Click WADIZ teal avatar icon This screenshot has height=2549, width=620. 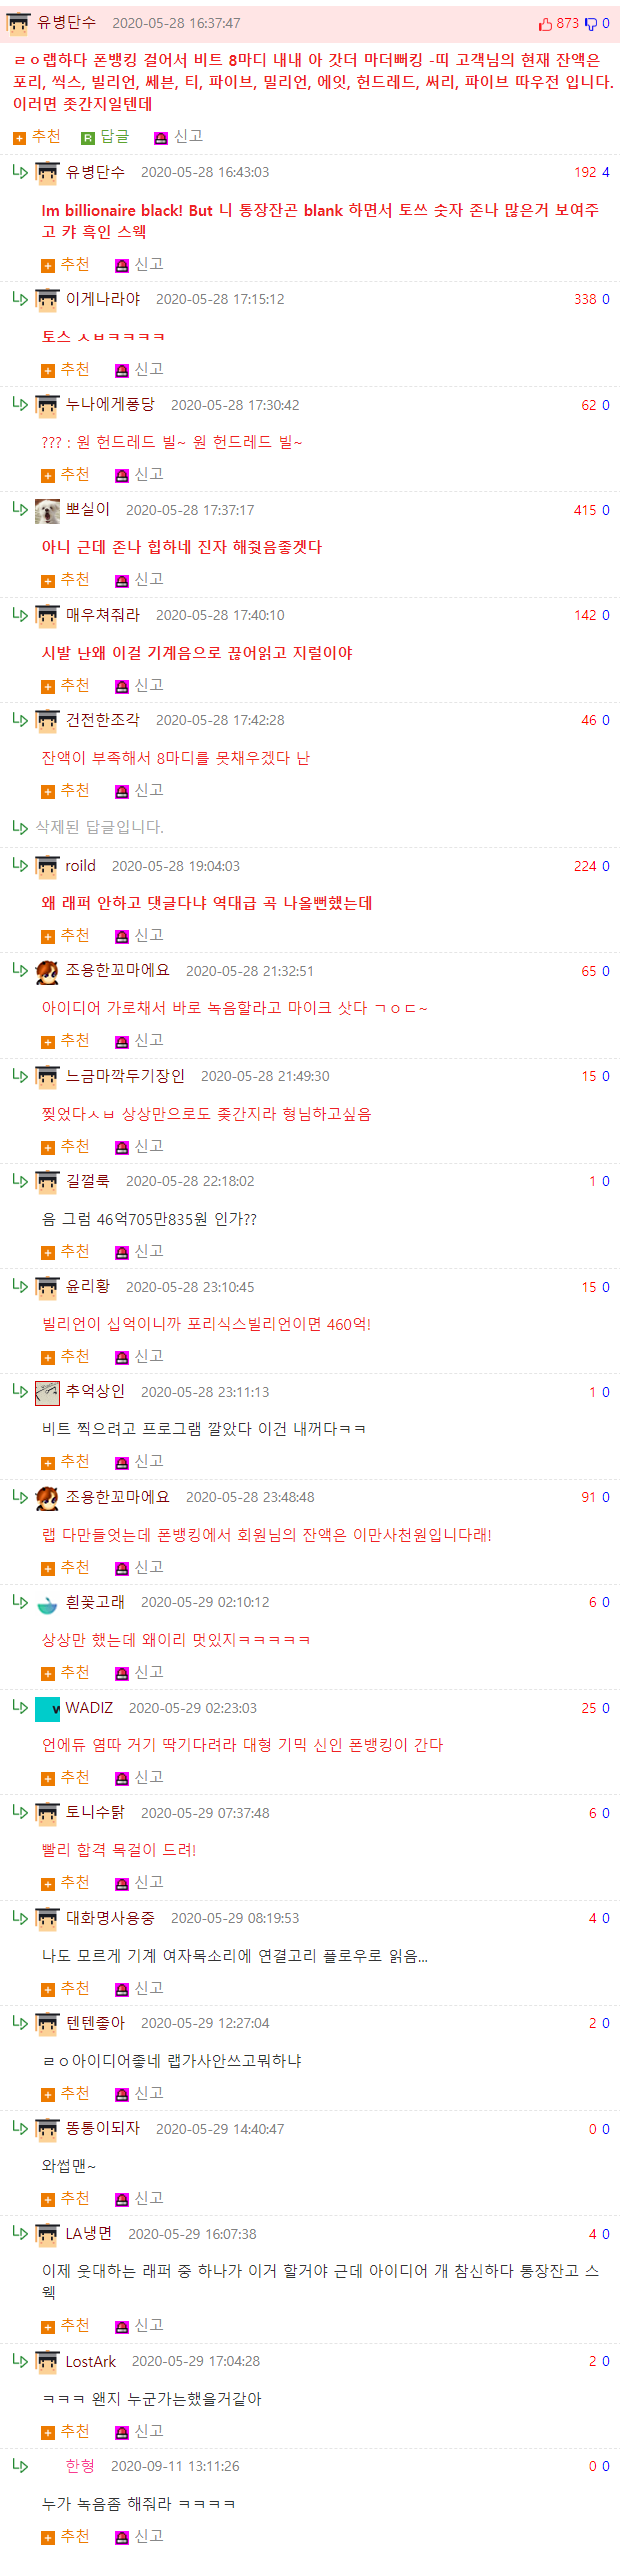coord(47,1709)
